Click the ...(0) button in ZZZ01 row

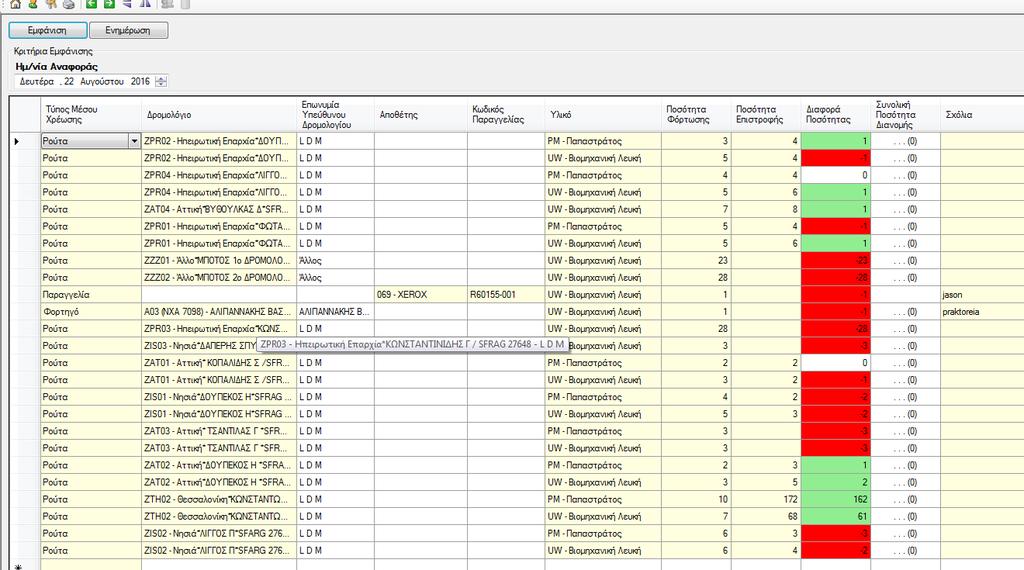pos(905,261)
